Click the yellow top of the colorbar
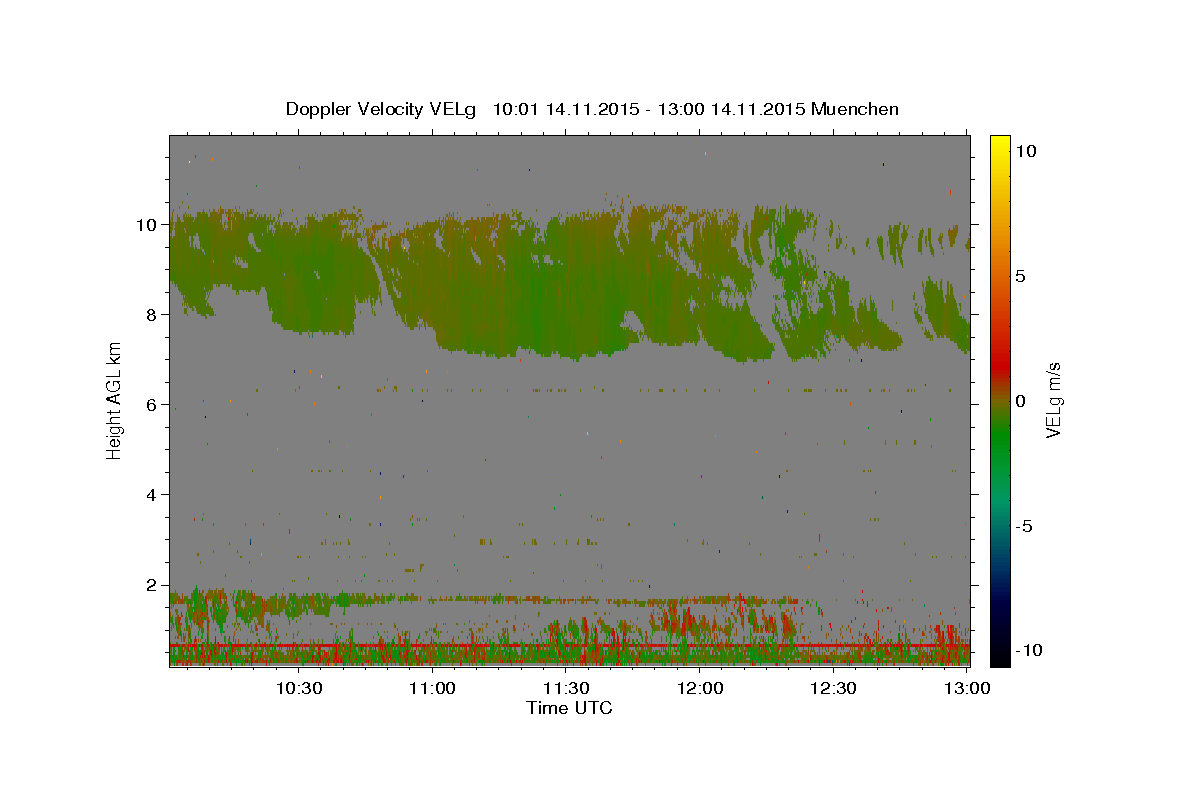Viewport: 1200px width, 800px height. tap(999, 145)
